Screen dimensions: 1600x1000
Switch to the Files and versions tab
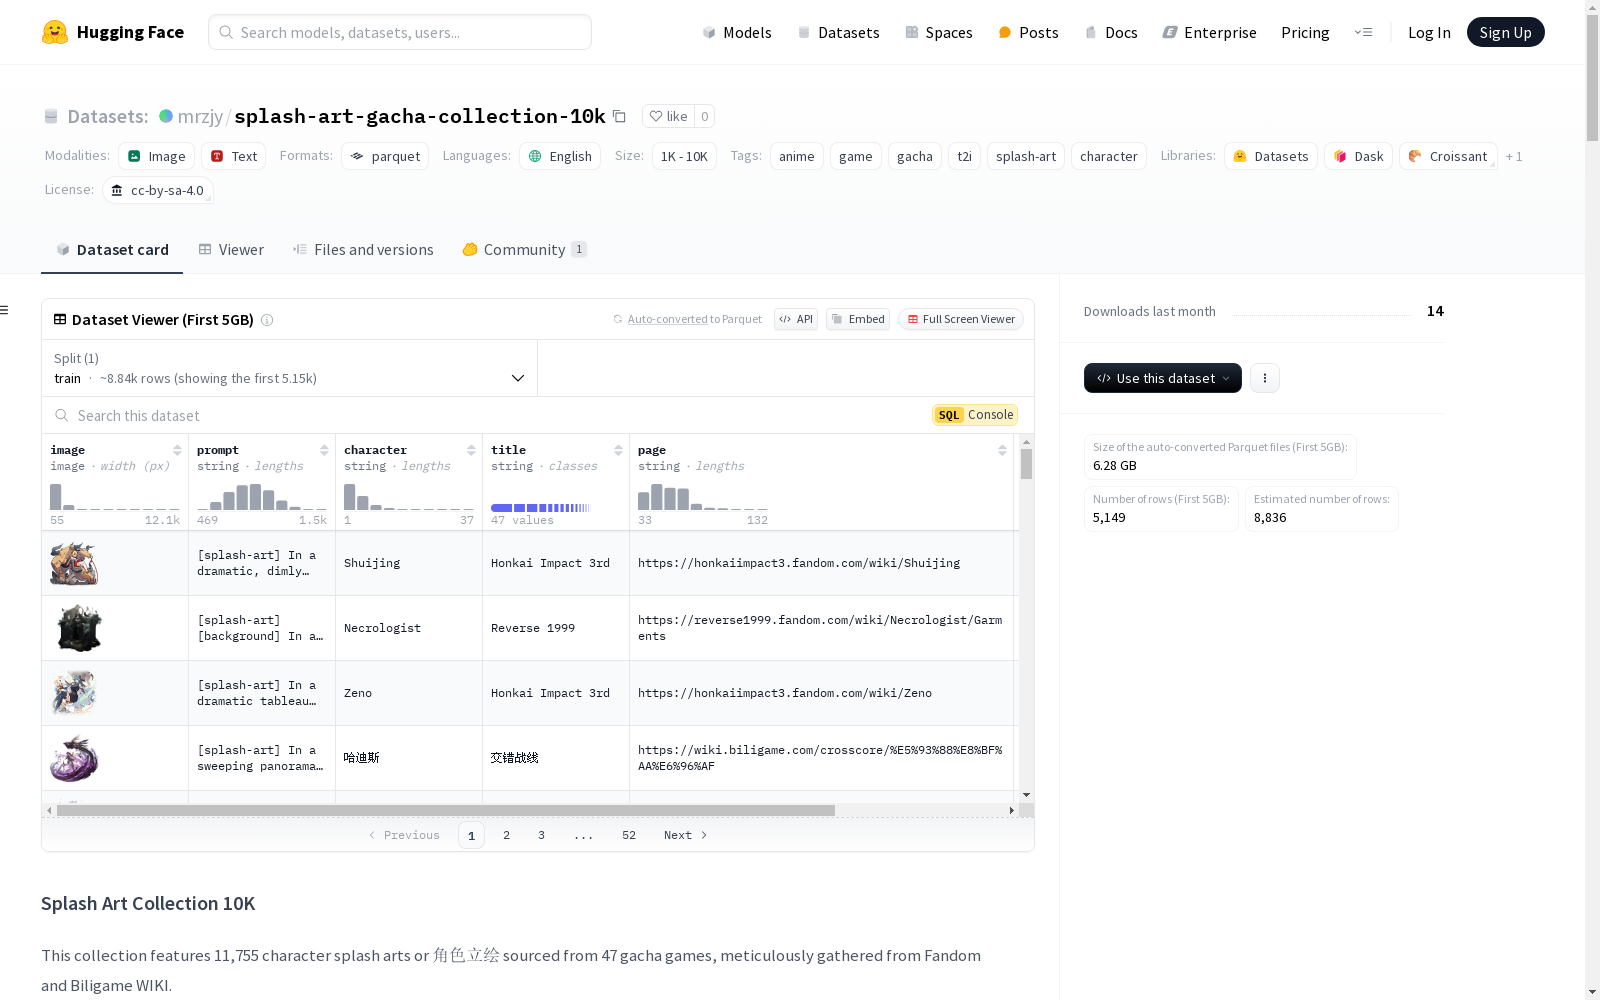coord(363,250)
